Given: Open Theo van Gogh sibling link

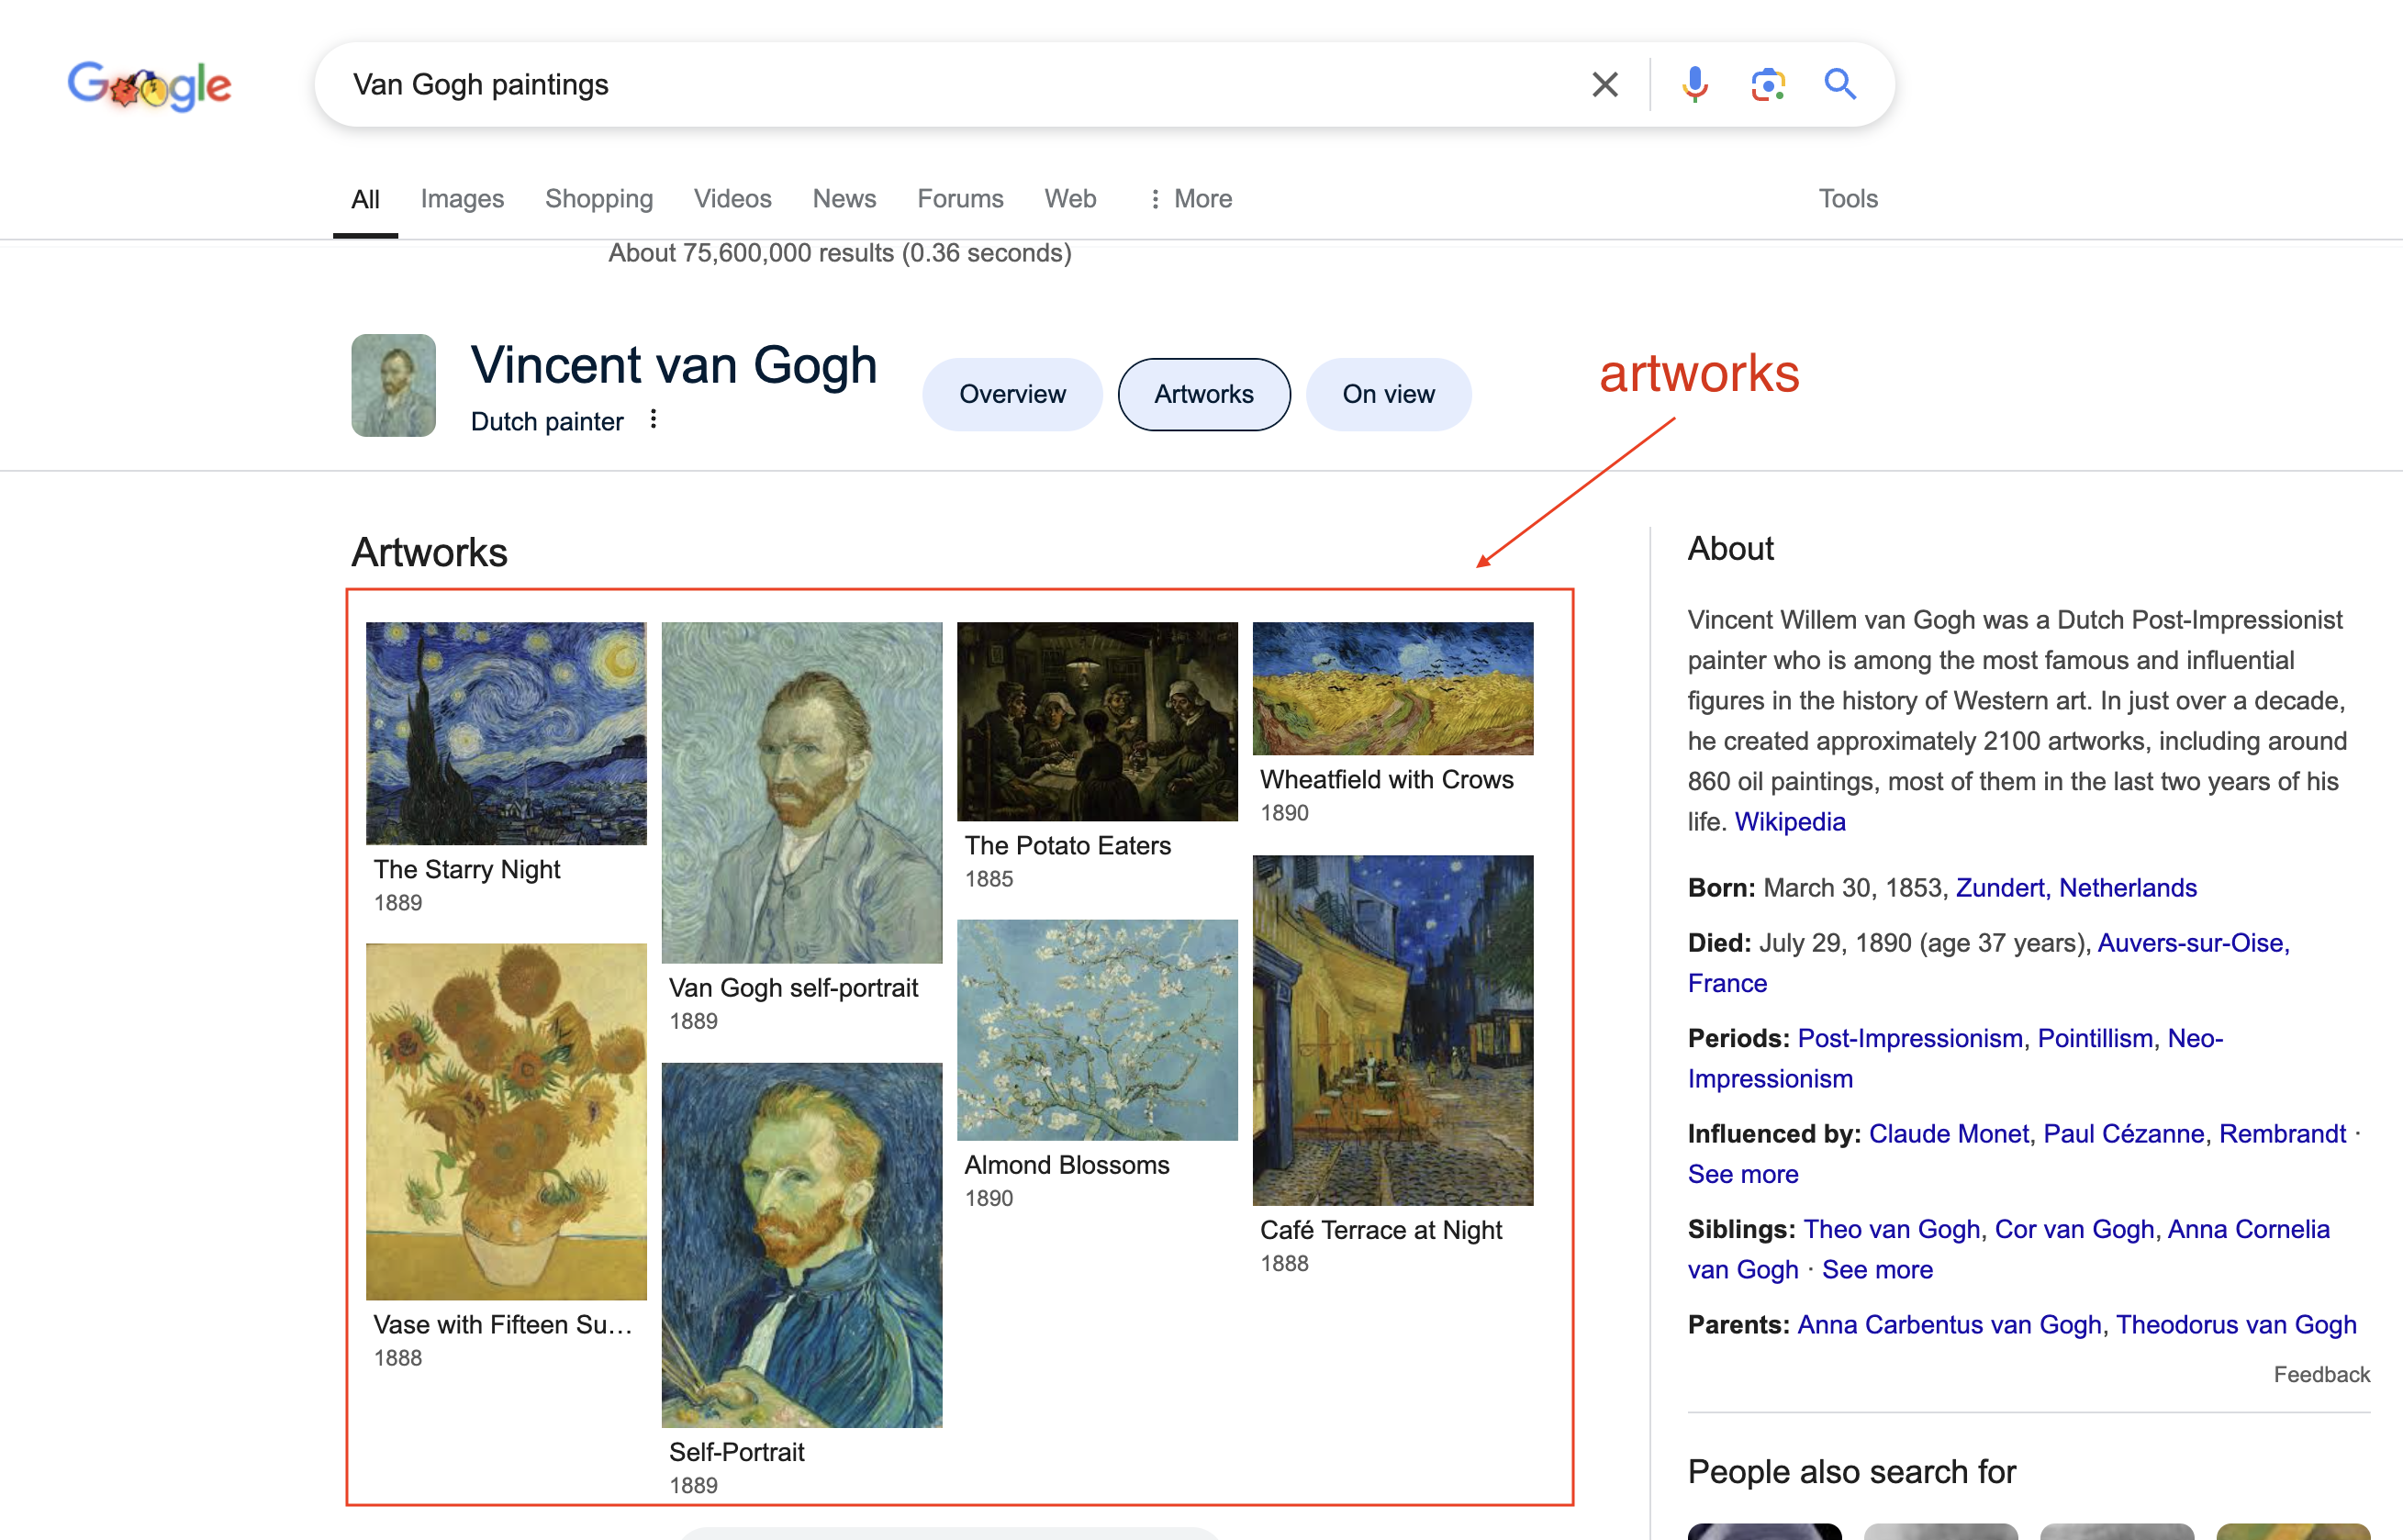Looking at the screenshot, I should (x=1891, y=1228).
